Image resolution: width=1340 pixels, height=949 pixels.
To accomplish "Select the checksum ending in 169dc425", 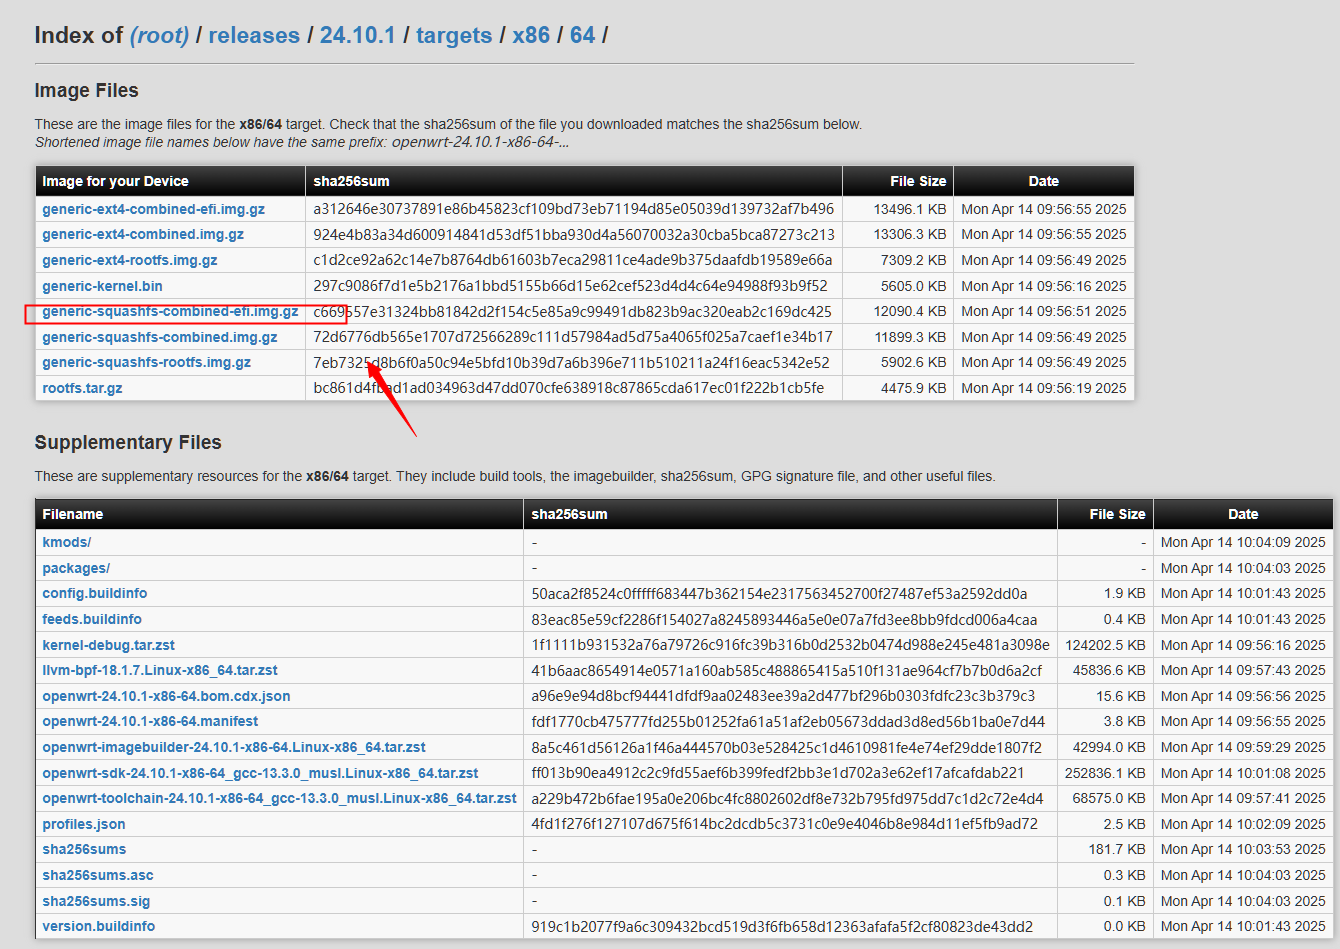I will 572,311.
